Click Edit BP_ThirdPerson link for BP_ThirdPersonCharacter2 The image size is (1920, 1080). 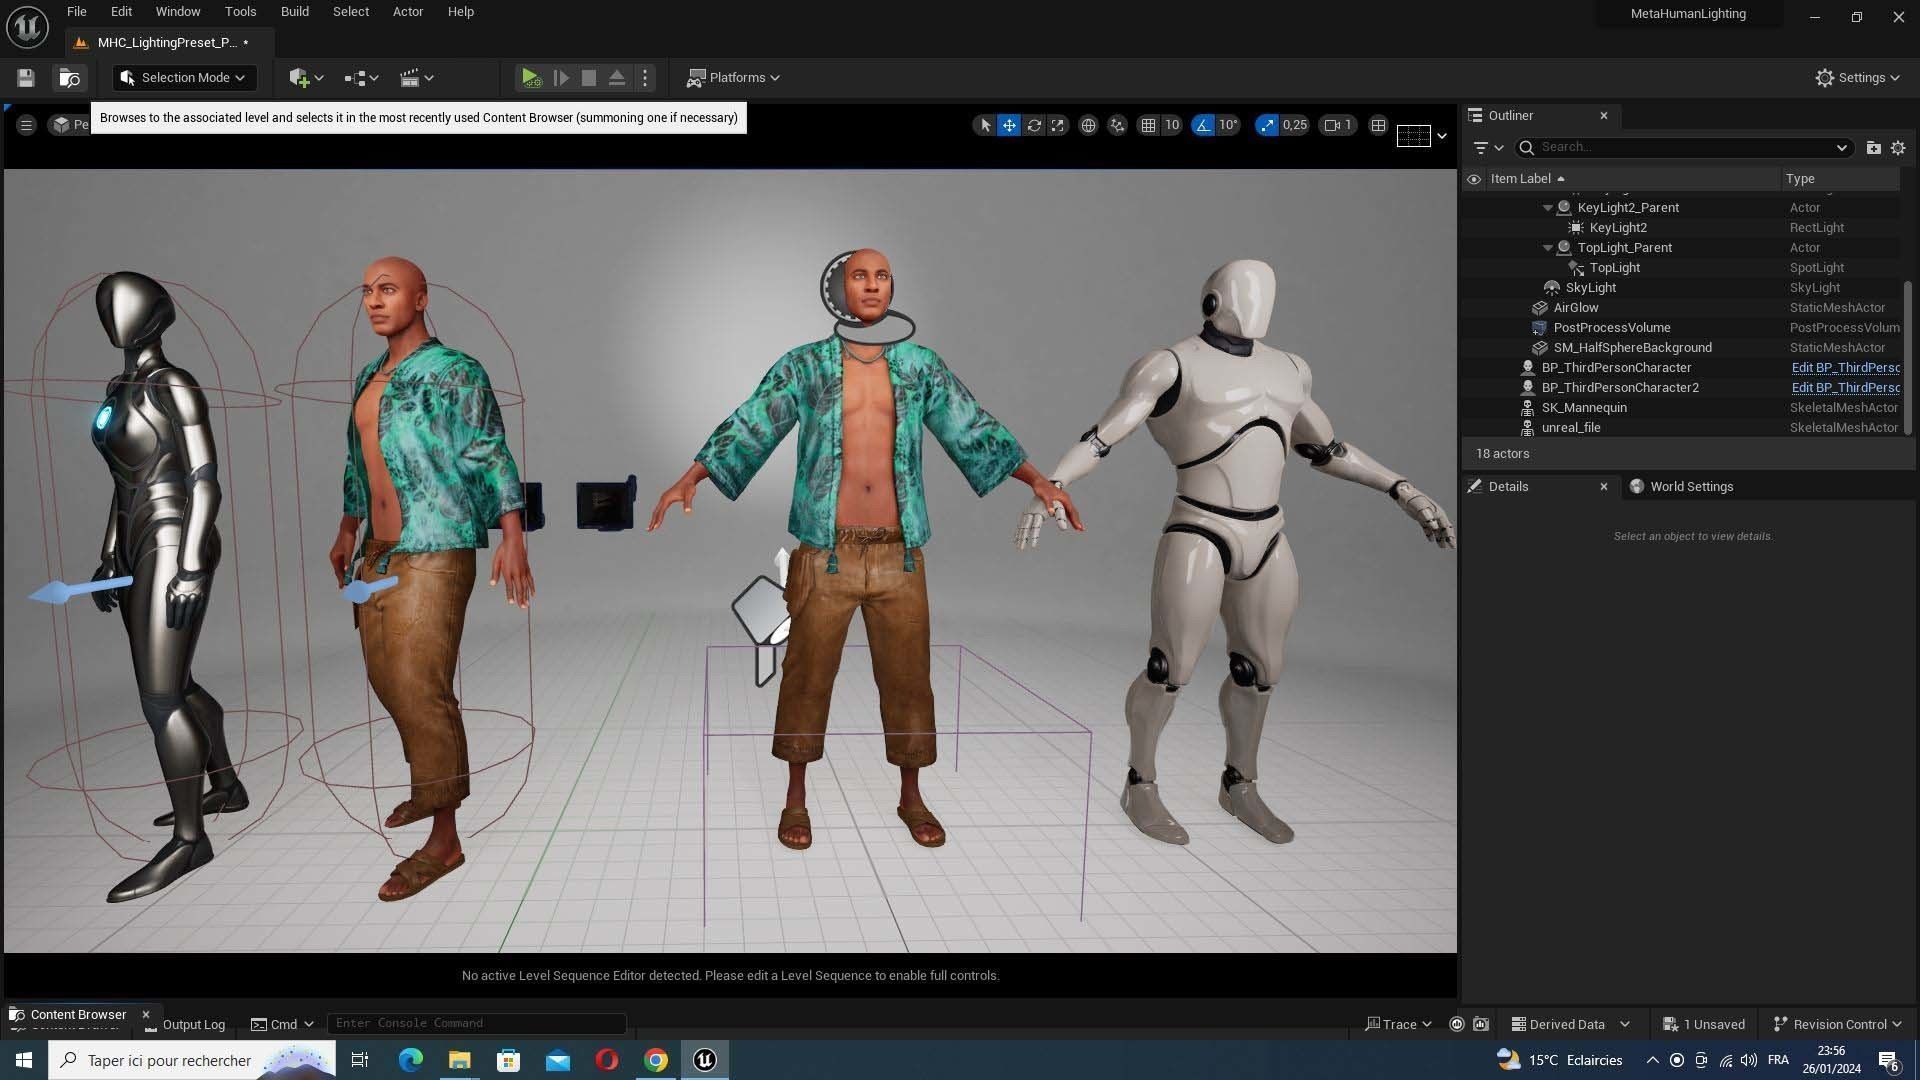1845,388
